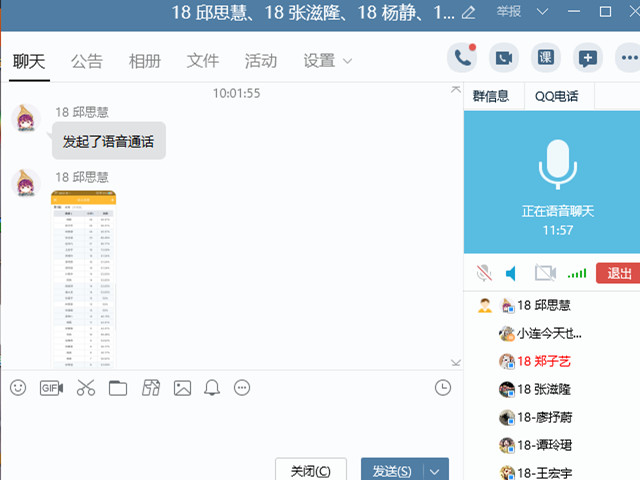Open the emoji picker
Viewport: 640px width, 480px height.
pos(18,387)
